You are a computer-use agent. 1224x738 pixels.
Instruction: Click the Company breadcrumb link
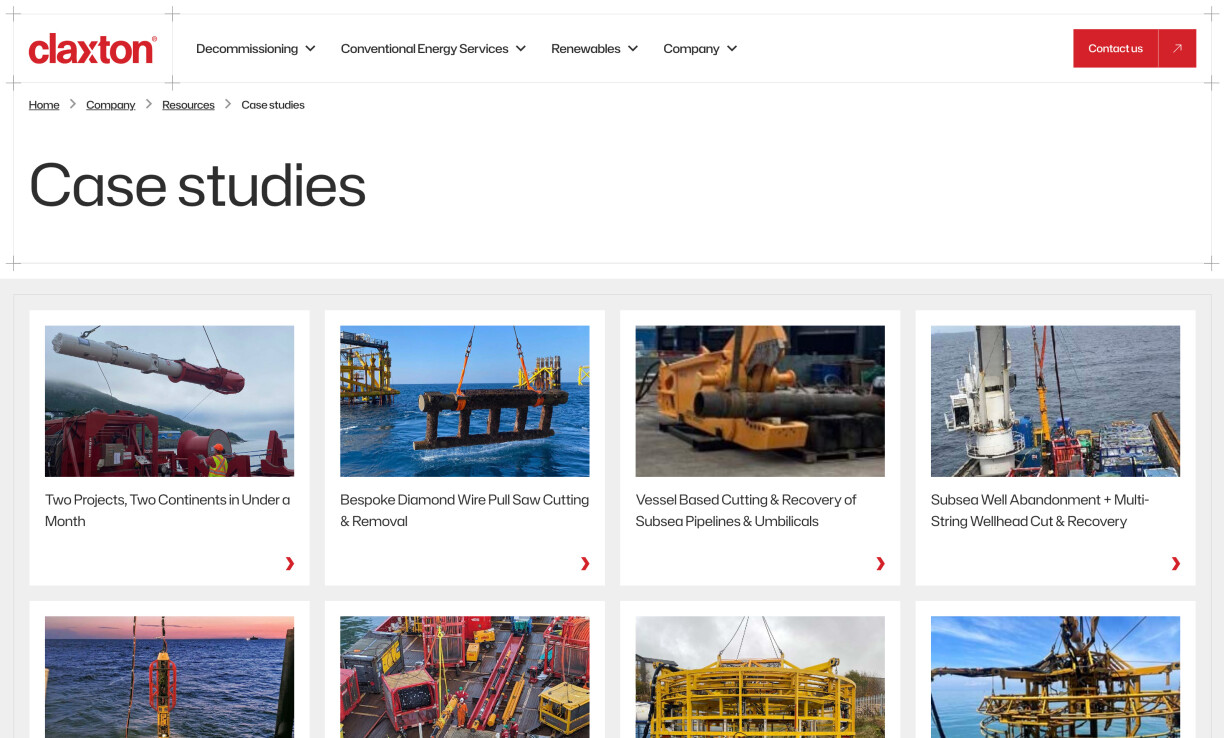(x=110, y=104)
